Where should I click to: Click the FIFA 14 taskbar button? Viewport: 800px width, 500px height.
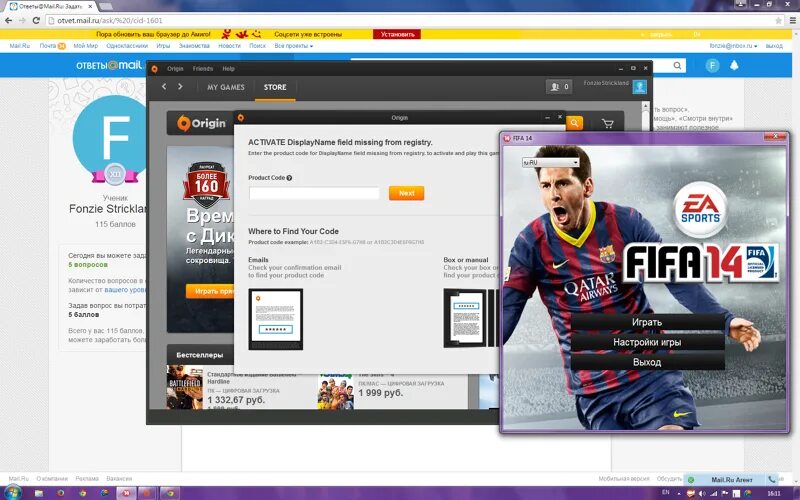click(126, 493)
